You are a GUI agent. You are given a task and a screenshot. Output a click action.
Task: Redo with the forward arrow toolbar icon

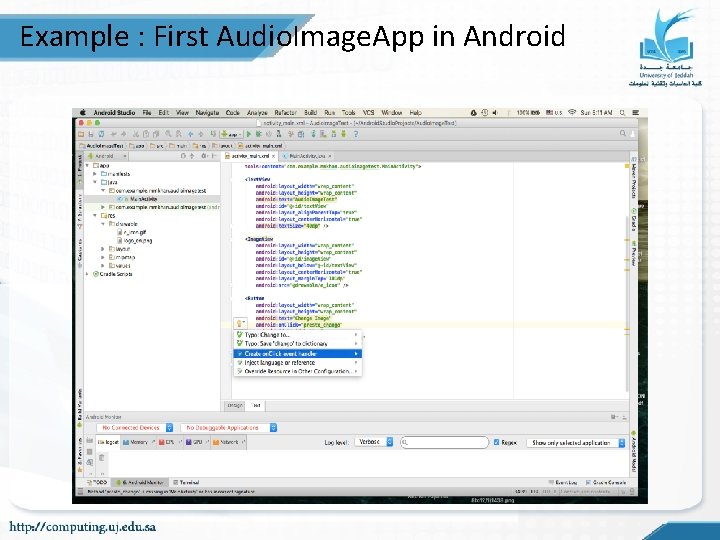[124, 134]
